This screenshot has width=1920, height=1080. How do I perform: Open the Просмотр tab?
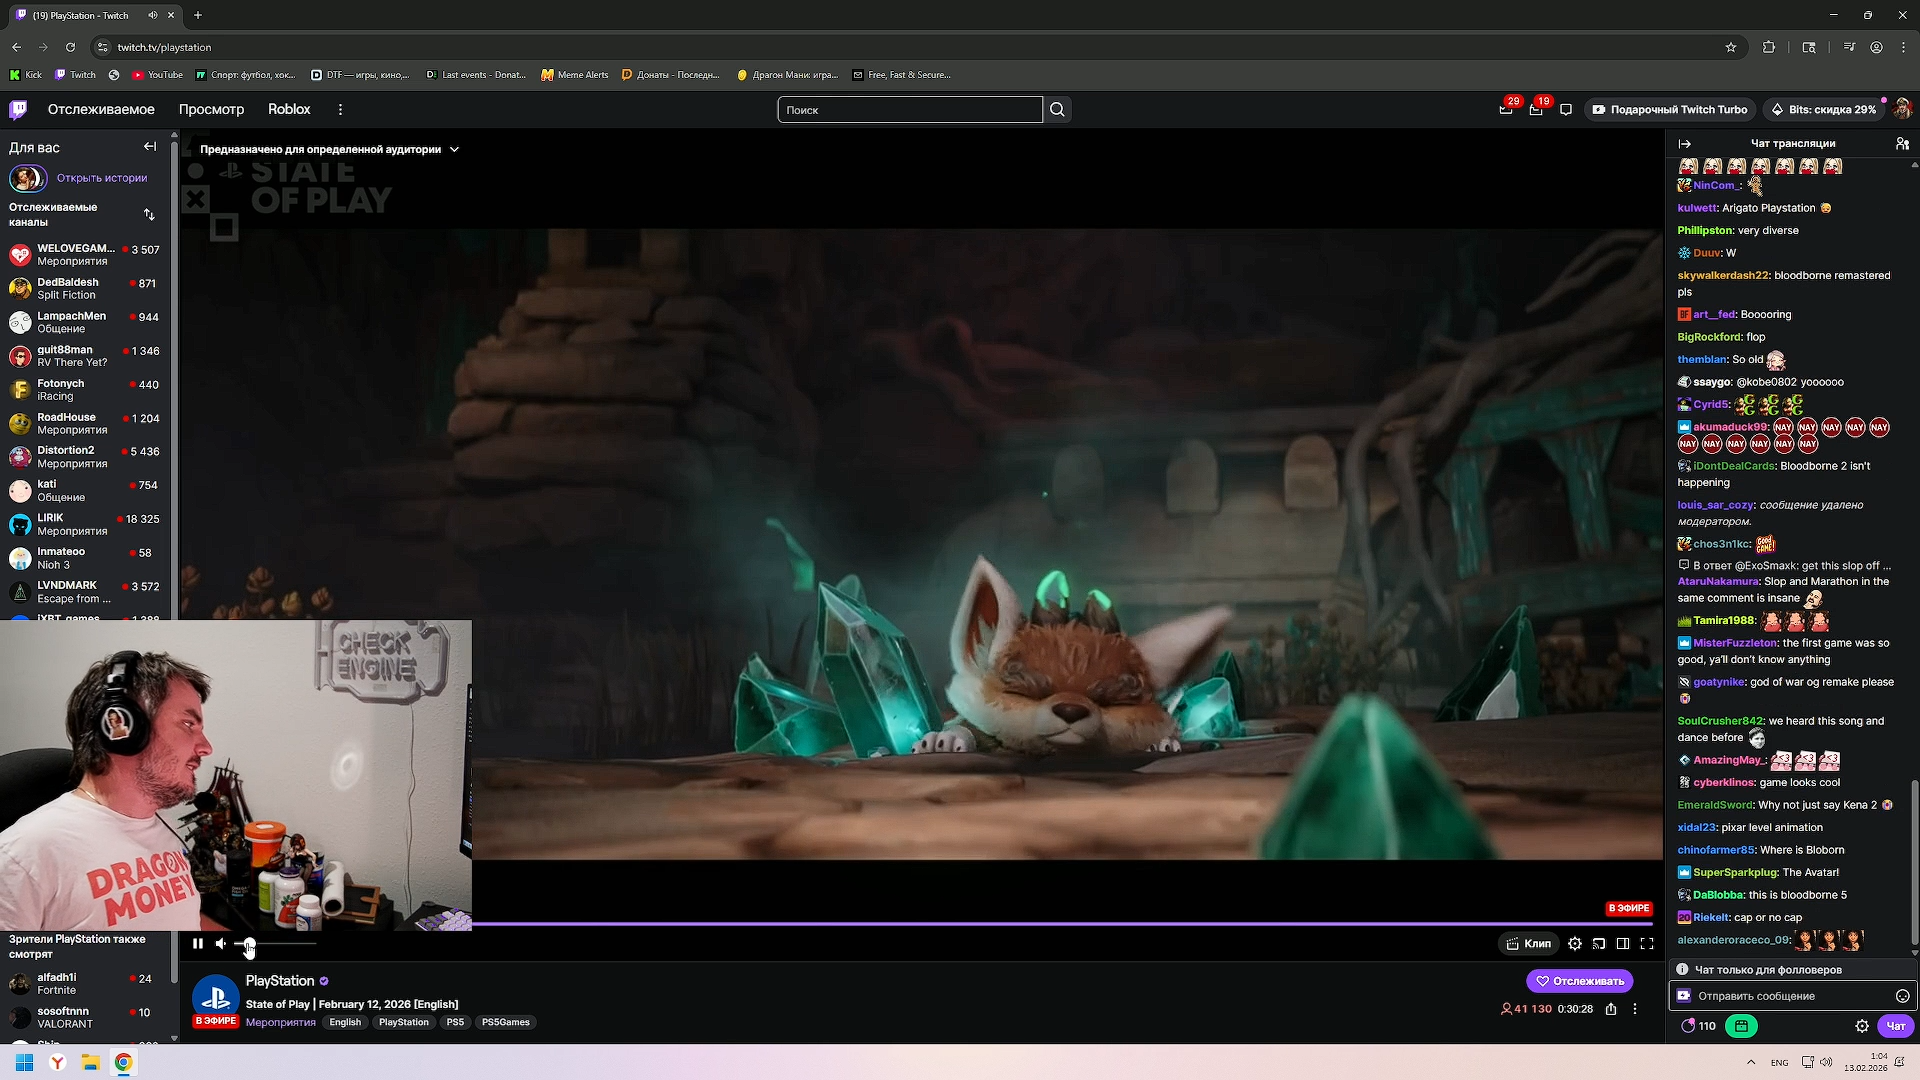211,110
